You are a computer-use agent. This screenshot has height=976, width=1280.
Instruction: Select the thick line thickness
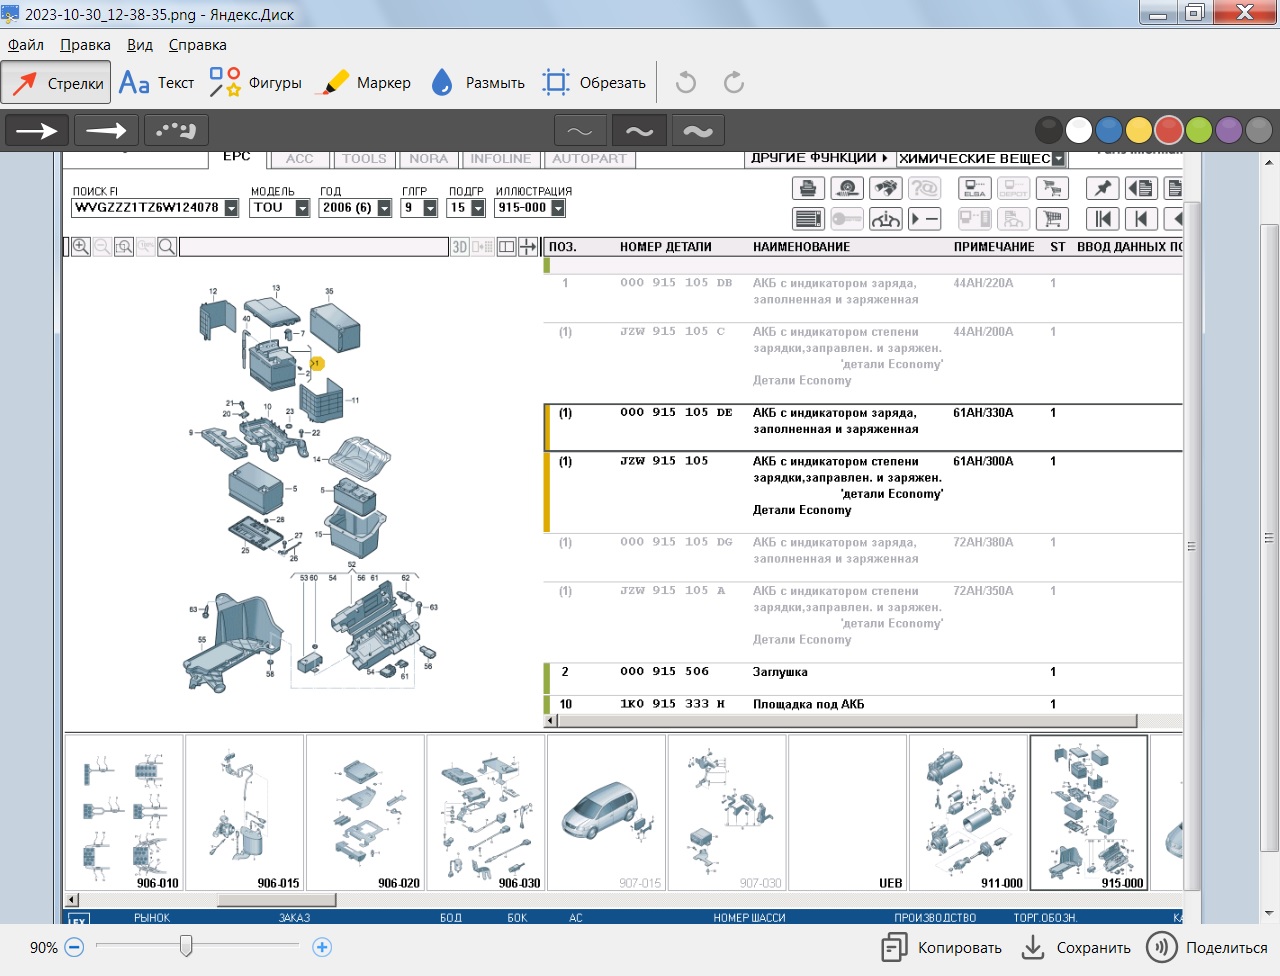pyautogui.click(x=698, y=130)
